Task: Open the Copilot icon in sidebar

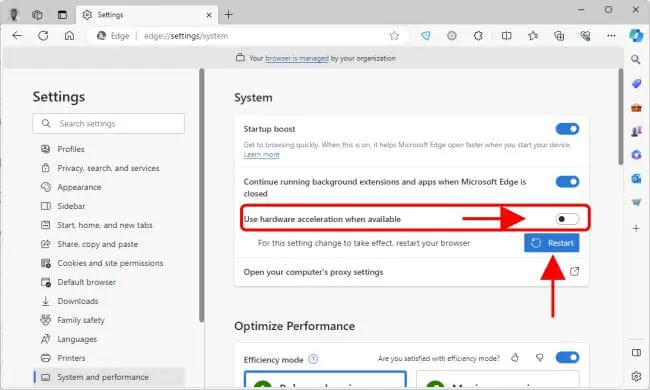Action: point(636,36)
